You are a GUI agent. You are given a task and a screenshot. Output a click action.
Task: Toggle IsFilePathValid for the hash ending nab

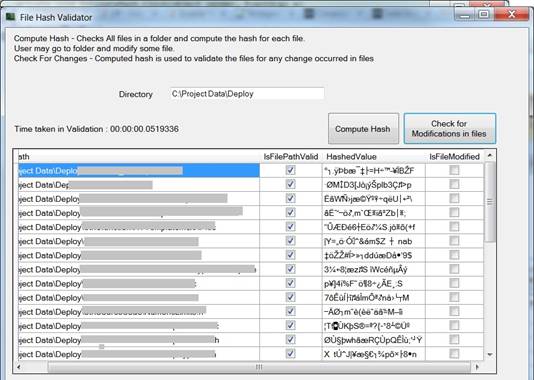[x=290, y=241]
